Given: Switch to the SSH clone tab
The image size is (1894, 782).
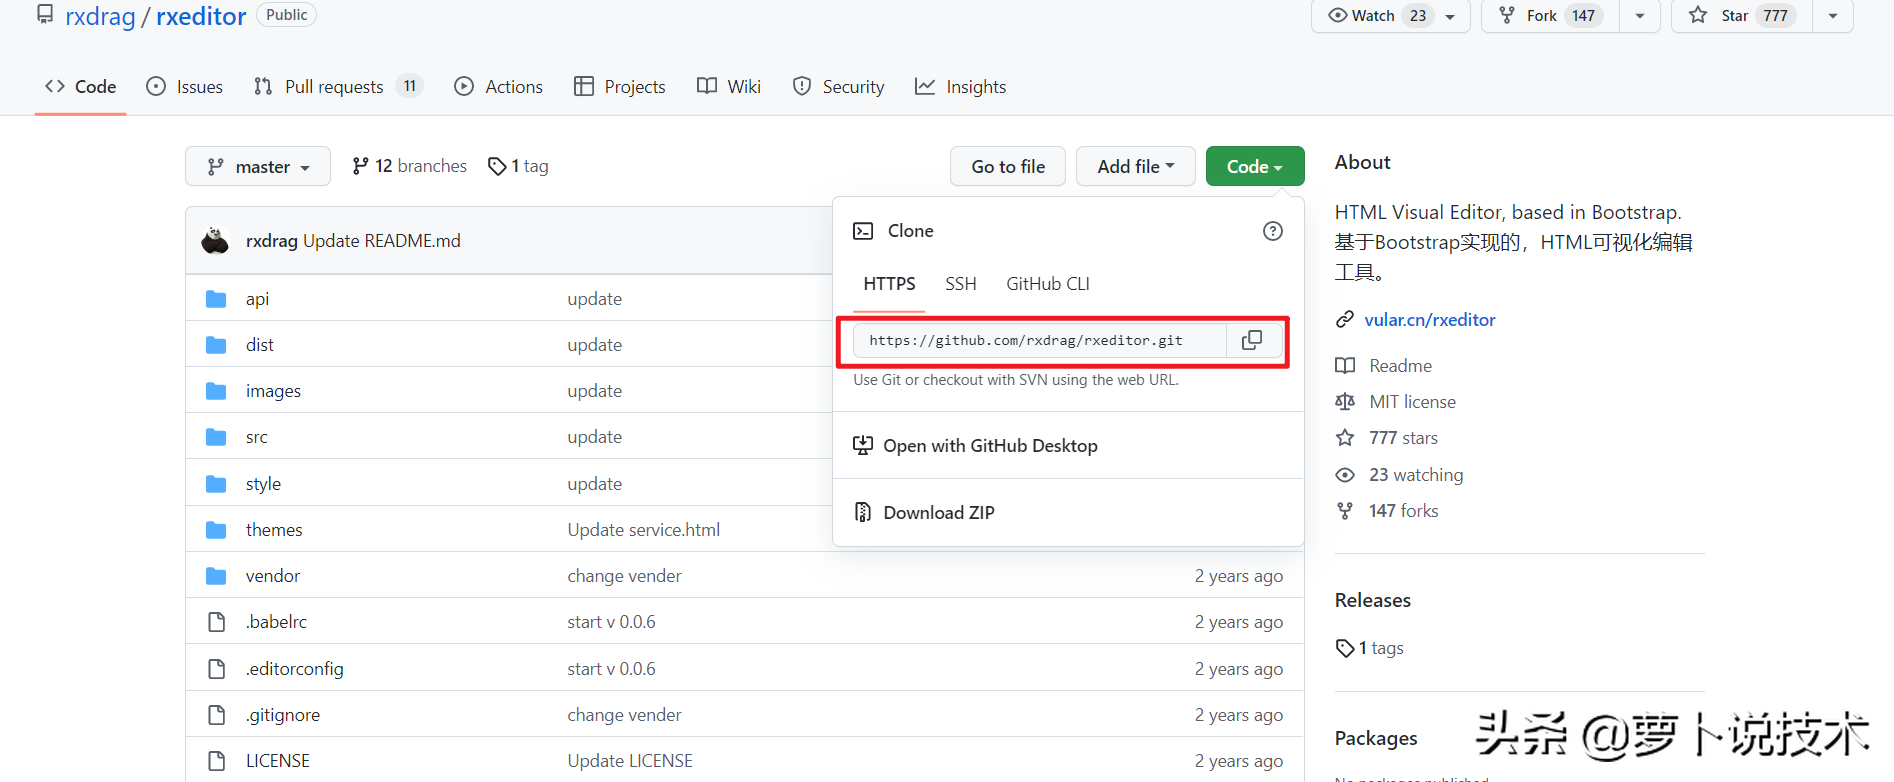Looking at the screenshot, I should tap(961, 284).
